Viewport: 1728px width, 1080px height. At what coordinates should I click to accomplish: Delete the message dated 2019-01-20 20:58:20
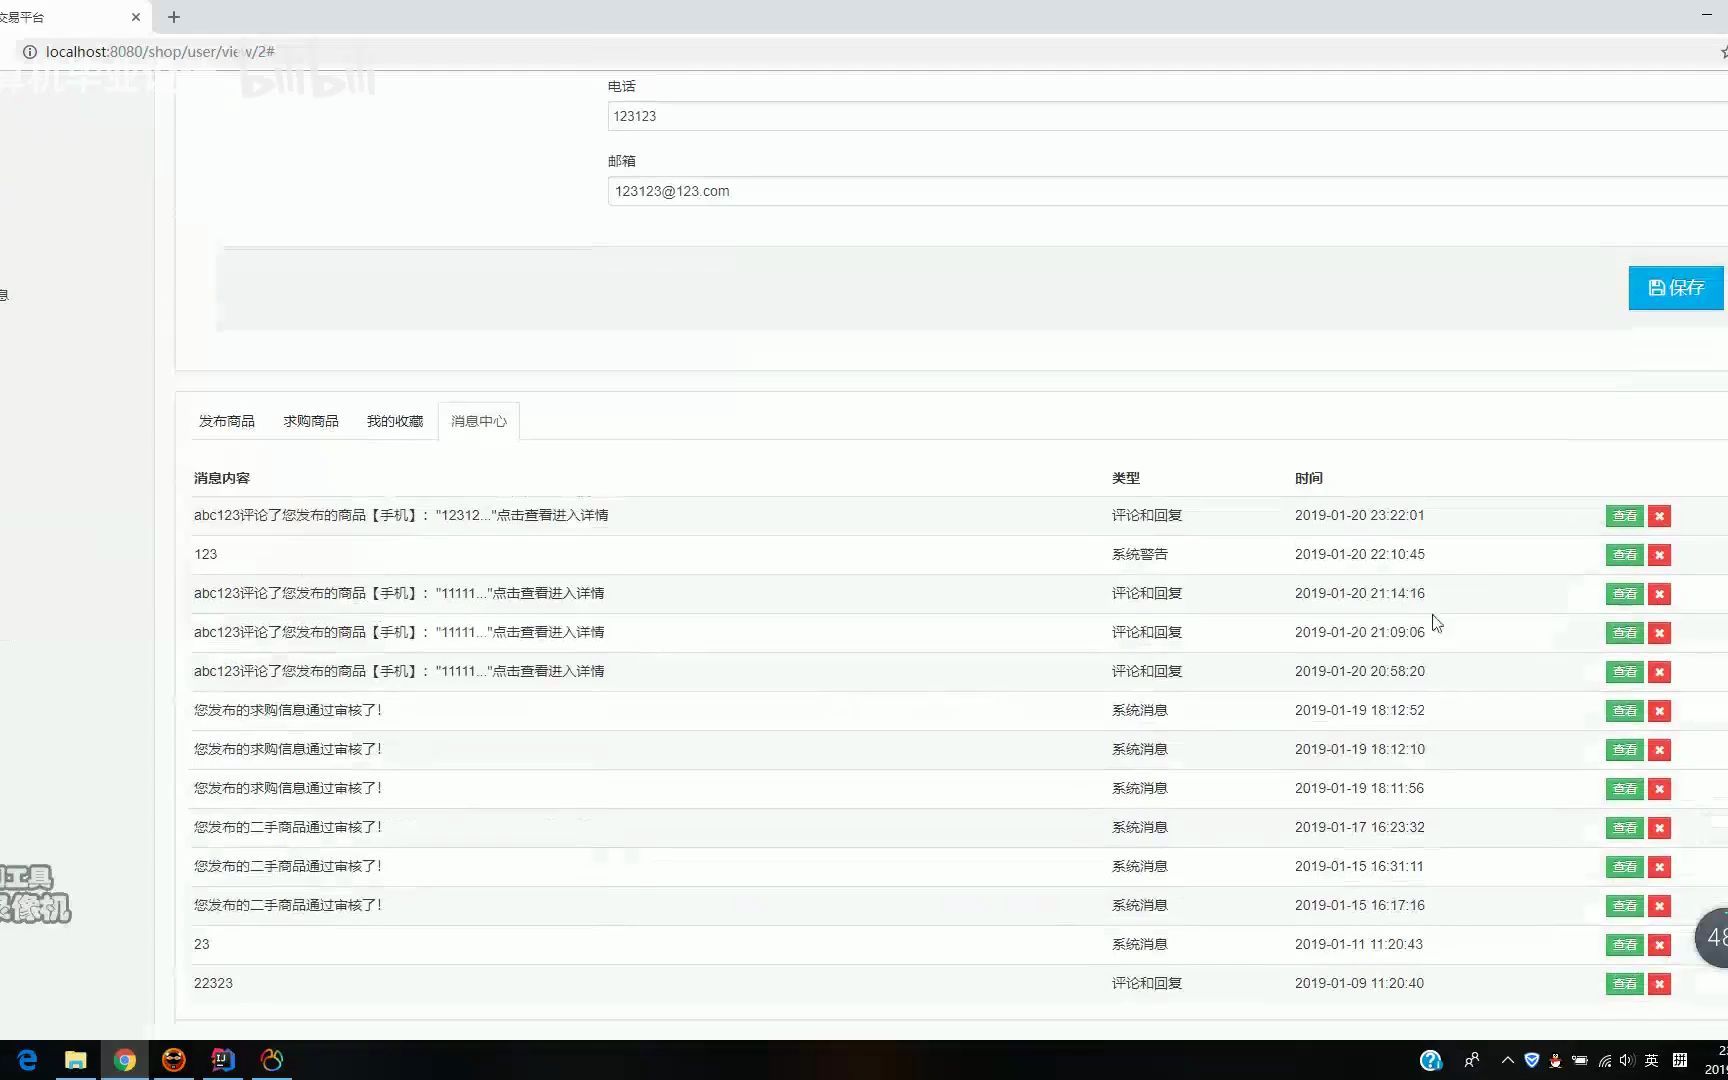[x=1659, y=672]
